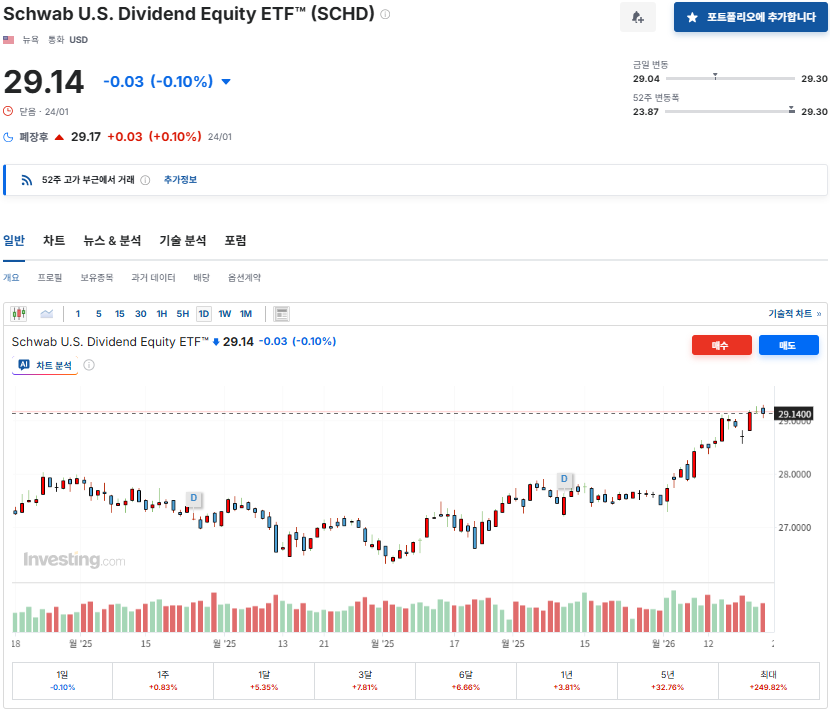Set chart interval to 1 minute
830x711 pixels.
coord(78,314)
